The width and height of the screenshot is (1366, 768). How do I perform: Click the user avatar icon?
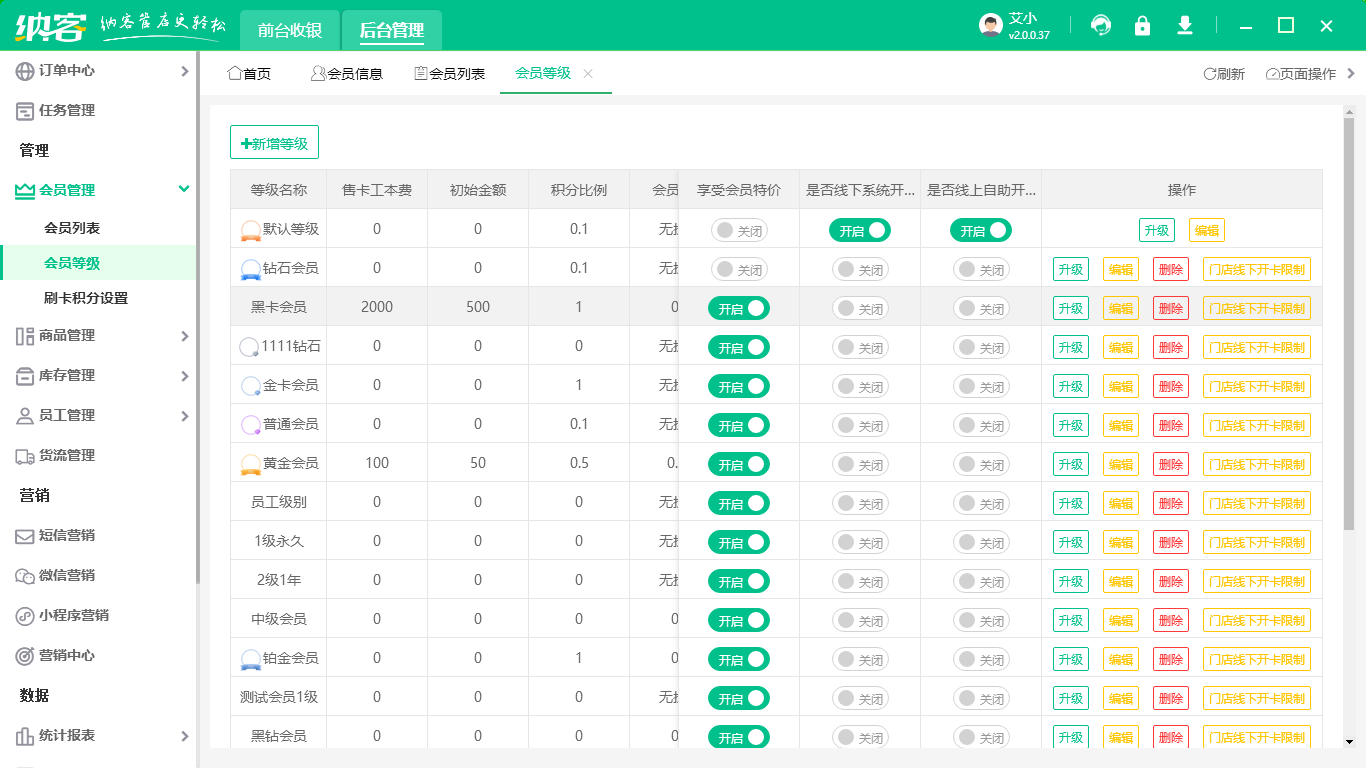[990, 26]
